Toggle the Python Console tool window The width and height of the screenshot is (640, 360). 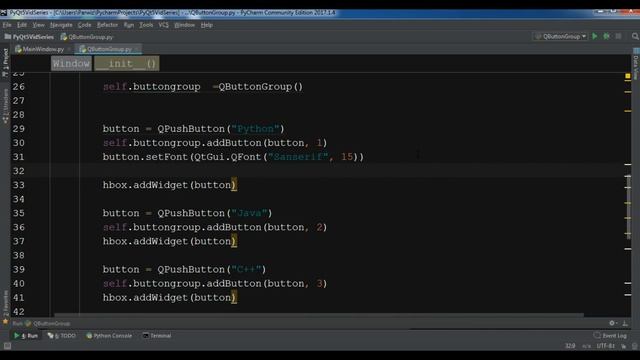[109, 336]
